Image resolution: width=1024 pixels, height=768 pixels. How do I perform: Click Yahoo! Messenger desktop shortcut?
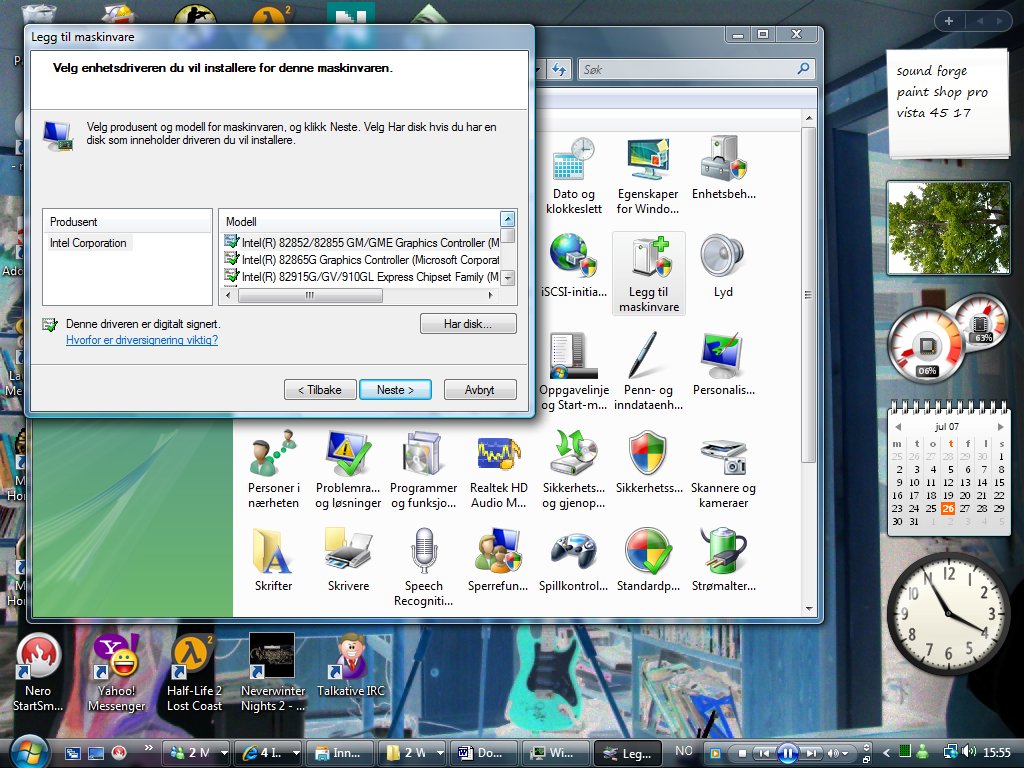116,673
